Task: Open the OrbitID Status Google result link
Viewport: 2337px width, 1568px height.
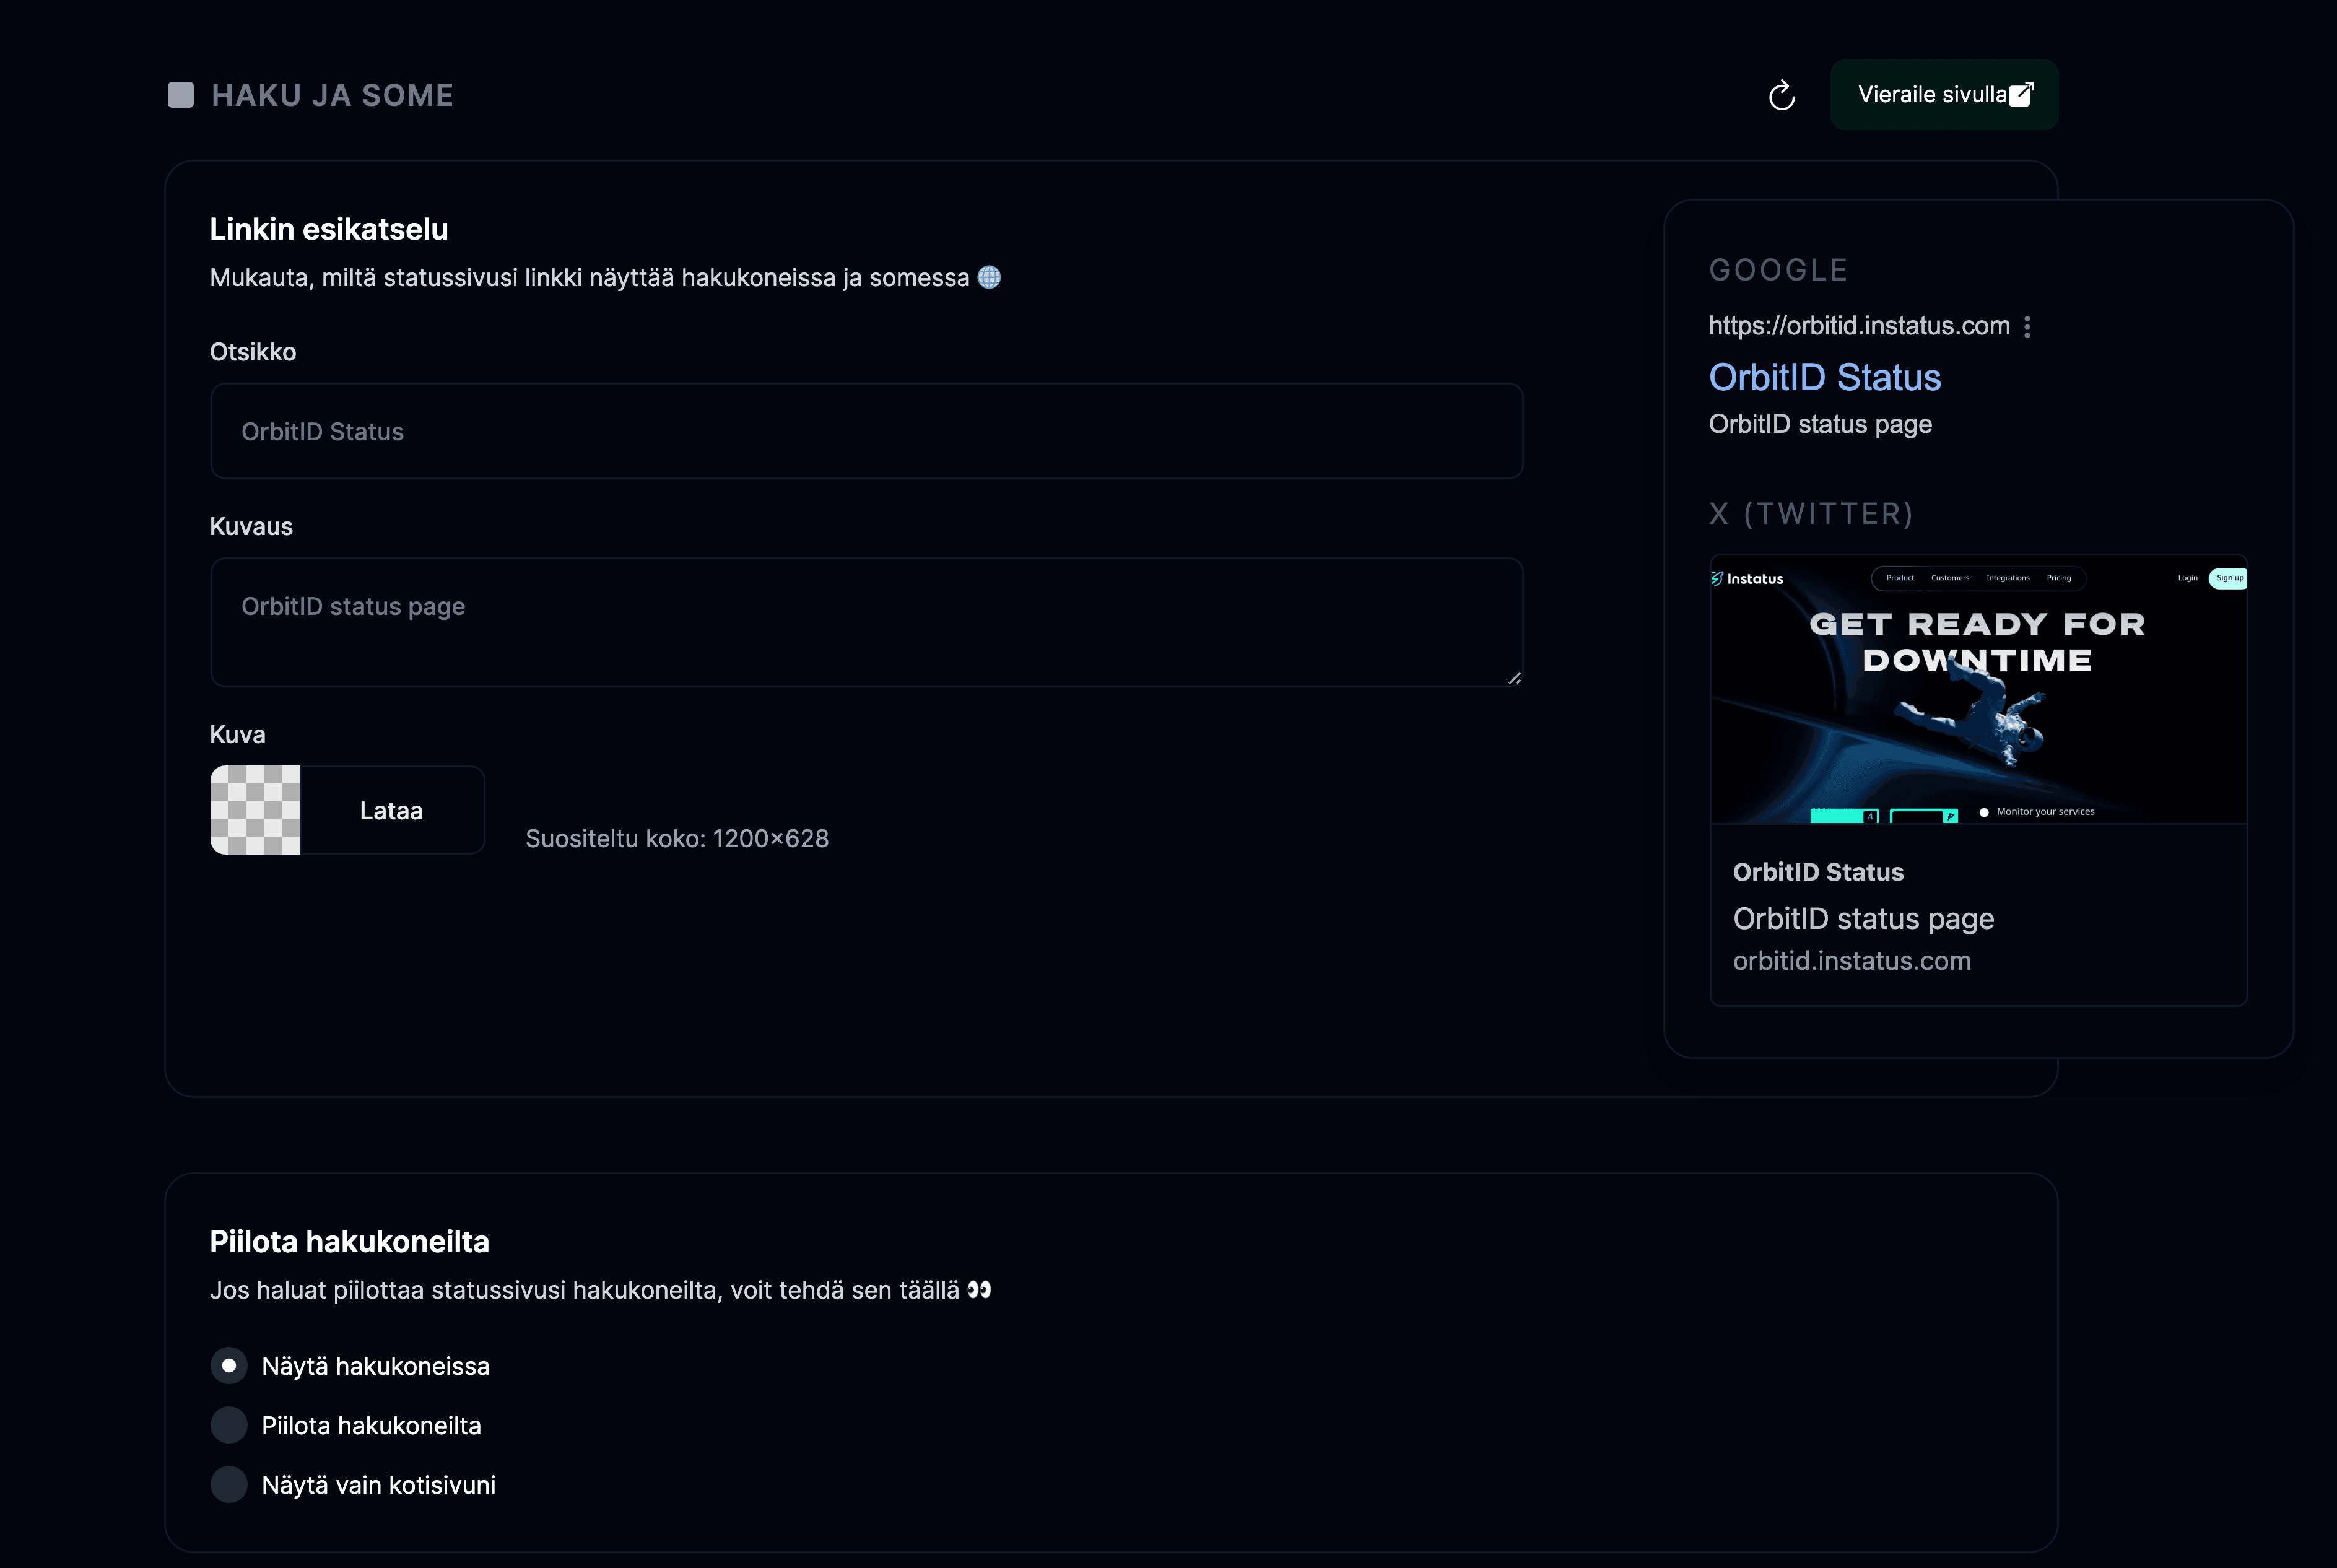Action: pos(1824,377)
